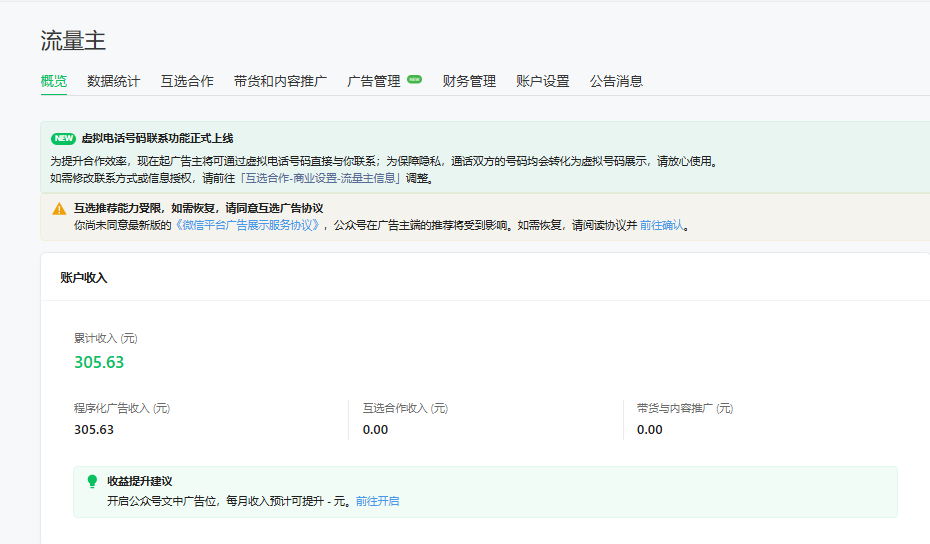The width and height of the screenshot is (930, 544).
Task: Click the green 305.63 total income value
Action: 99,362
